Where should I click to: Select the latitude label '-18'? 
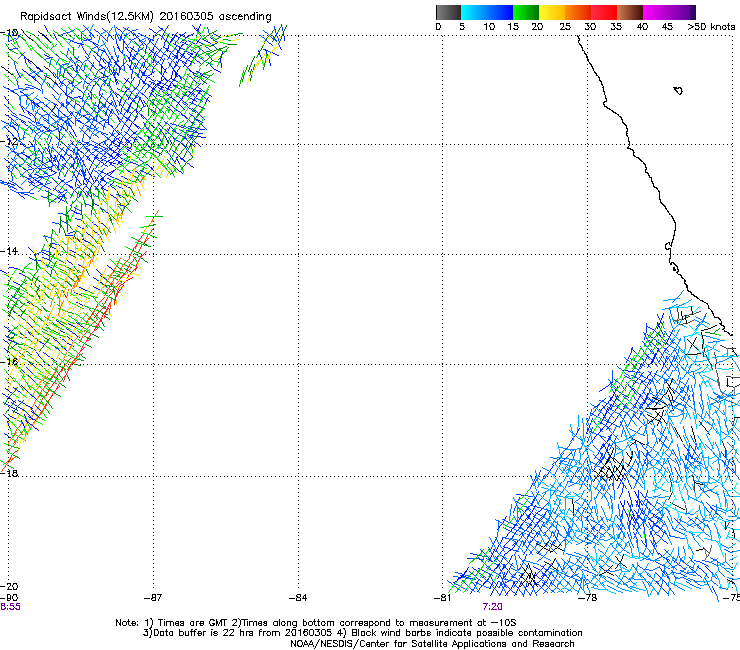10,473
